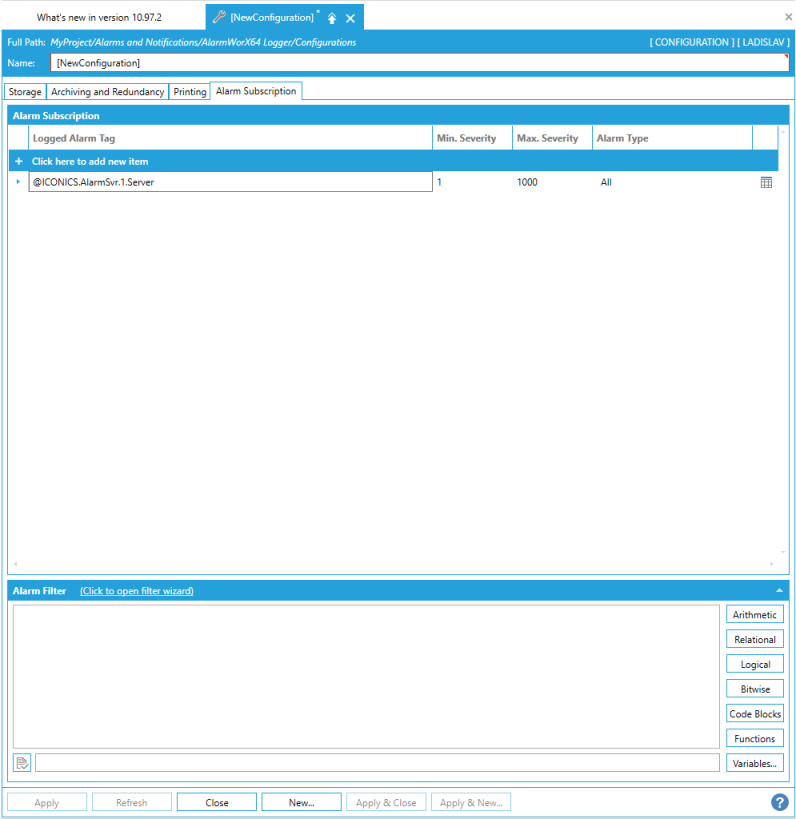Click the expression check icon beside bottom input

(22, 763)
